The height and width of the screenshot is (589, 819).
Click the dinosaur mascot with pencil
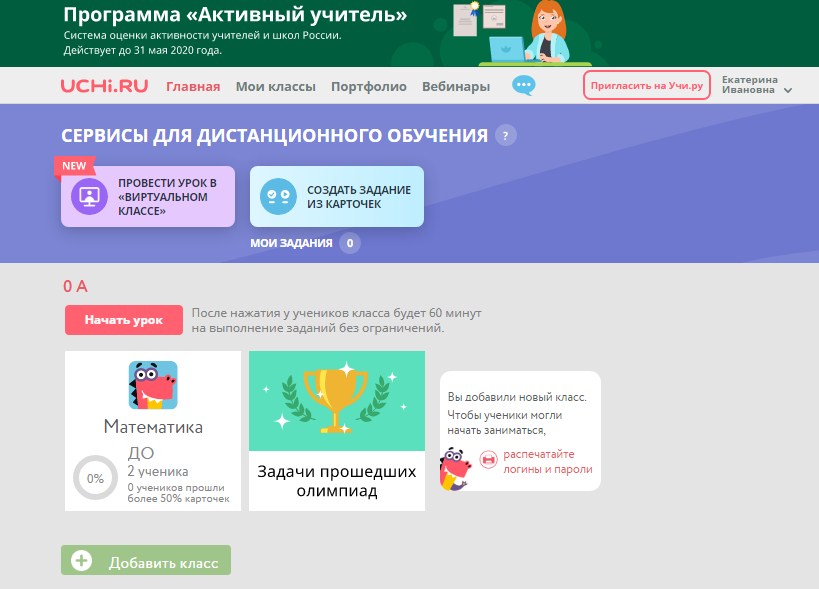455,469
